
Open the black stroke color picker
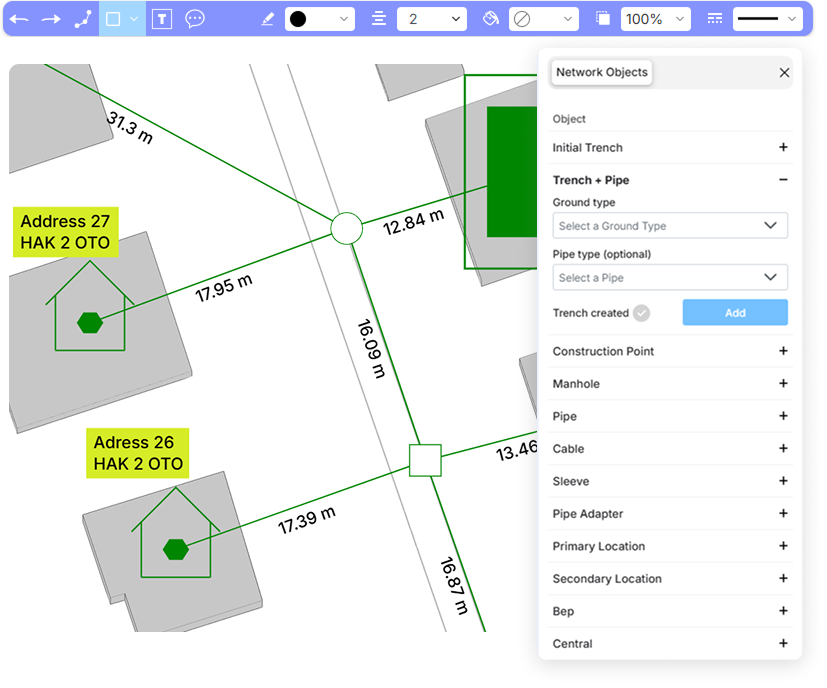pos(320,19)
